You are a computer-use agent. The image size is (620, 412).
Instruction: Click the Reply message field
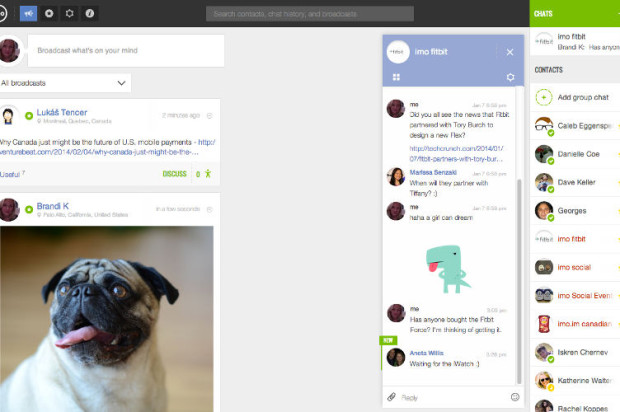click(x=453, y=397)
